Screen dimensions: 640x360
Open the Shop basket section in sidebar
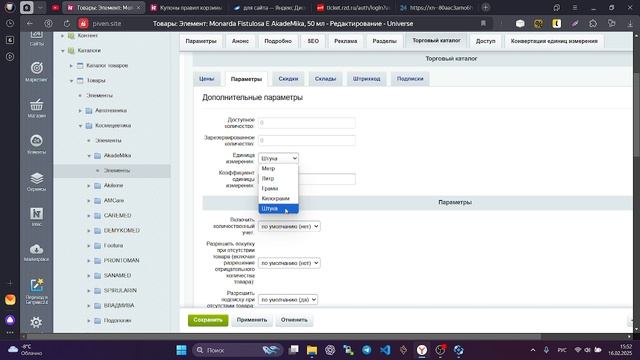pos(36,108)
